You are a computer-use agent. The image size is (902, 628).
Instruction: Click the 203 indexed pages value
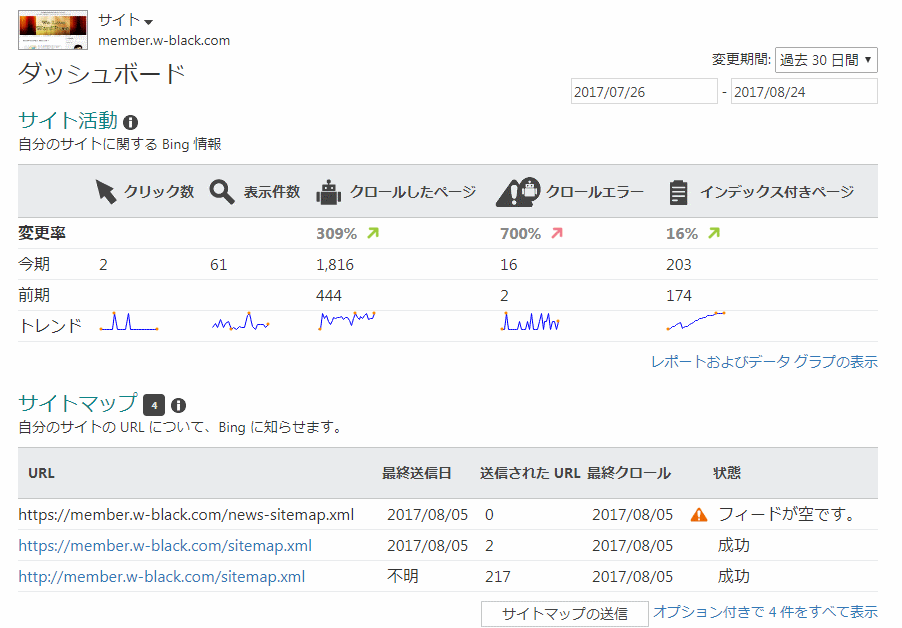(679, 265)
